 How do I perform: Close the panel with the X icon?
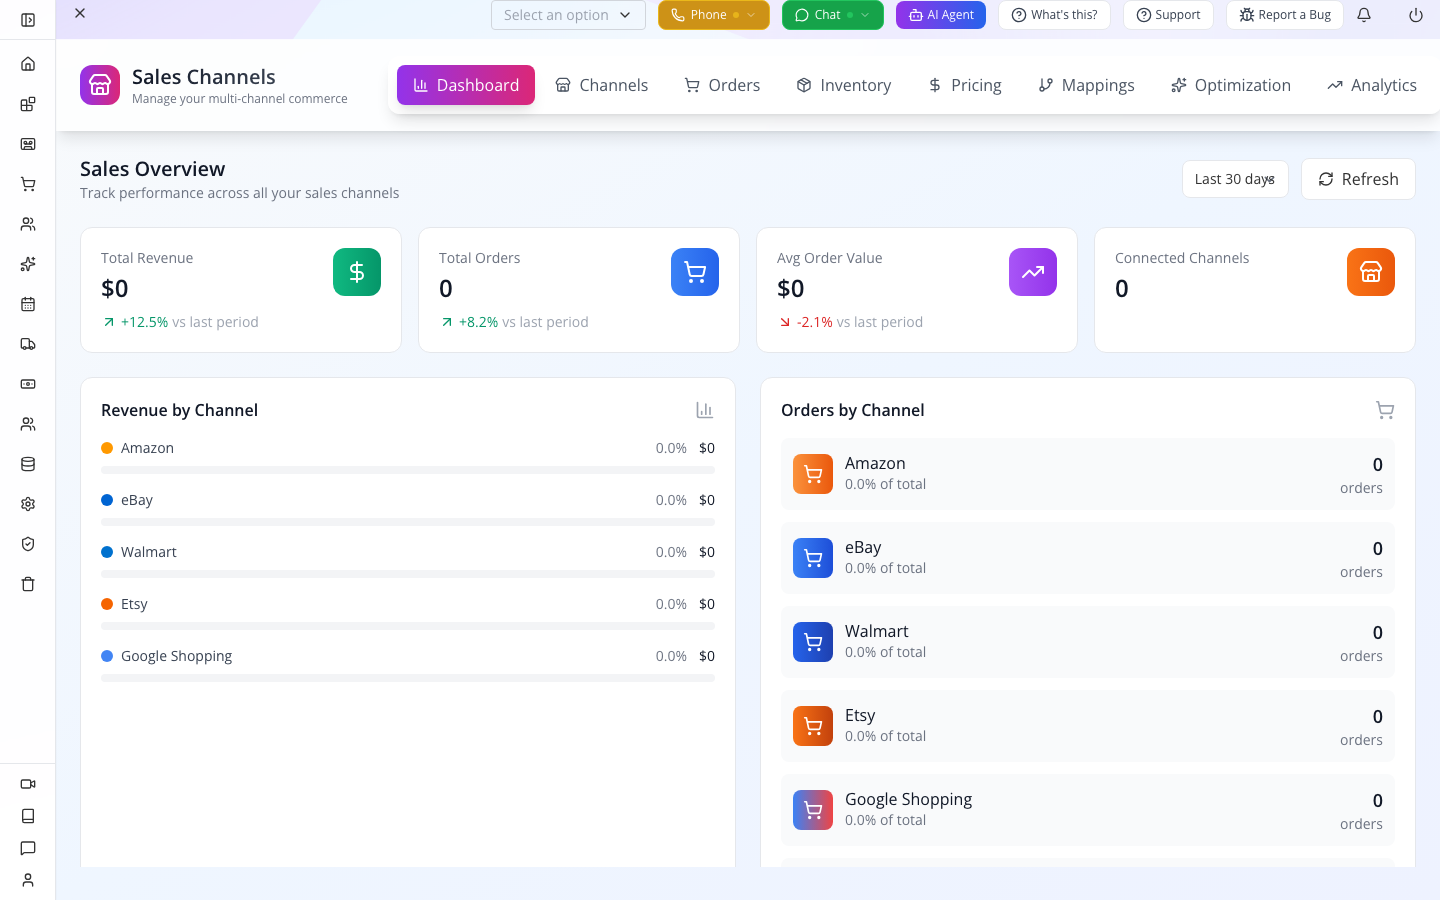click(x=80, y=13)
